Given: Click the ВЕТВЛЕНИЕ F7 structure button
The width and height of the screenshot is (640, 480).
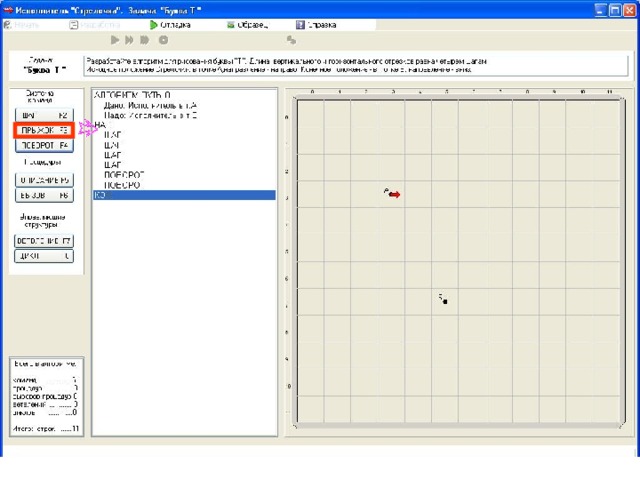Looking at the screenshot, I should point(44,241).
